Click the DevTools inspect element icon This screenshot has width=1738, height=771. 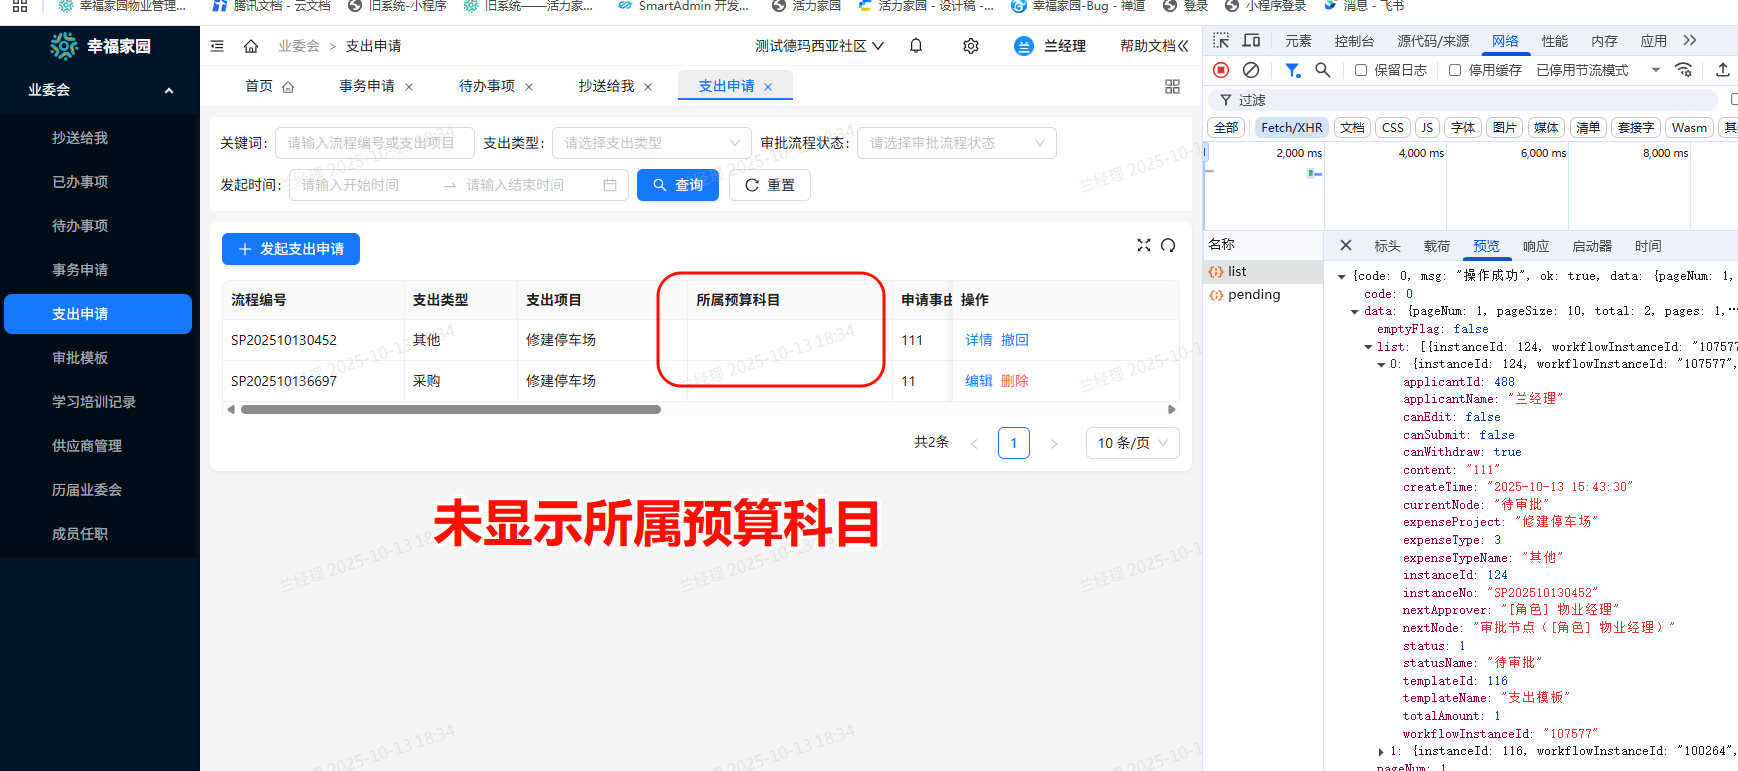click(x=1221, y=41)
